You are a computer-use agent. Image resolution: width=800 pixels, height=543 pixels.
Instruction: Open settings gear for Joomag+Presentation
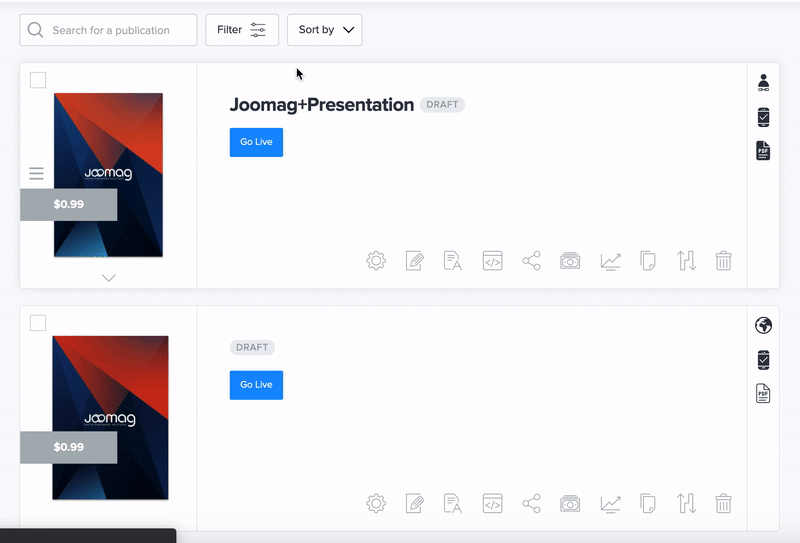pyautogui.click(x=376, y=261)
